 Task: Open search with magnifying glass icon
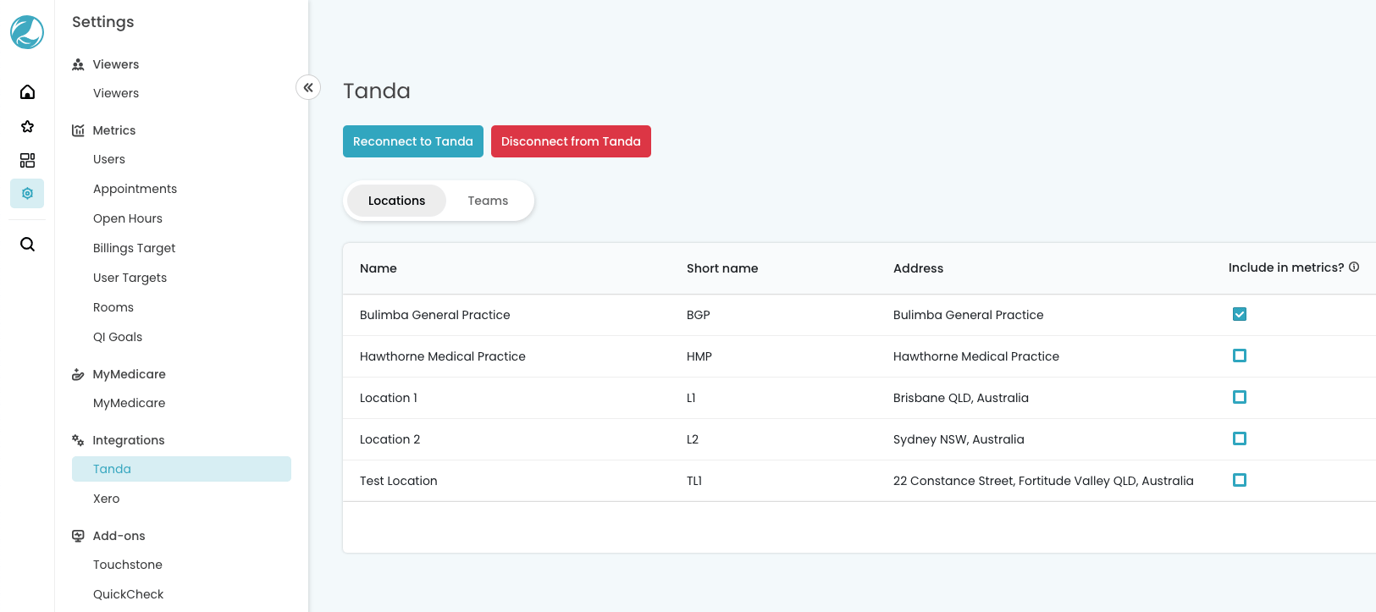(x=27, y=244)
